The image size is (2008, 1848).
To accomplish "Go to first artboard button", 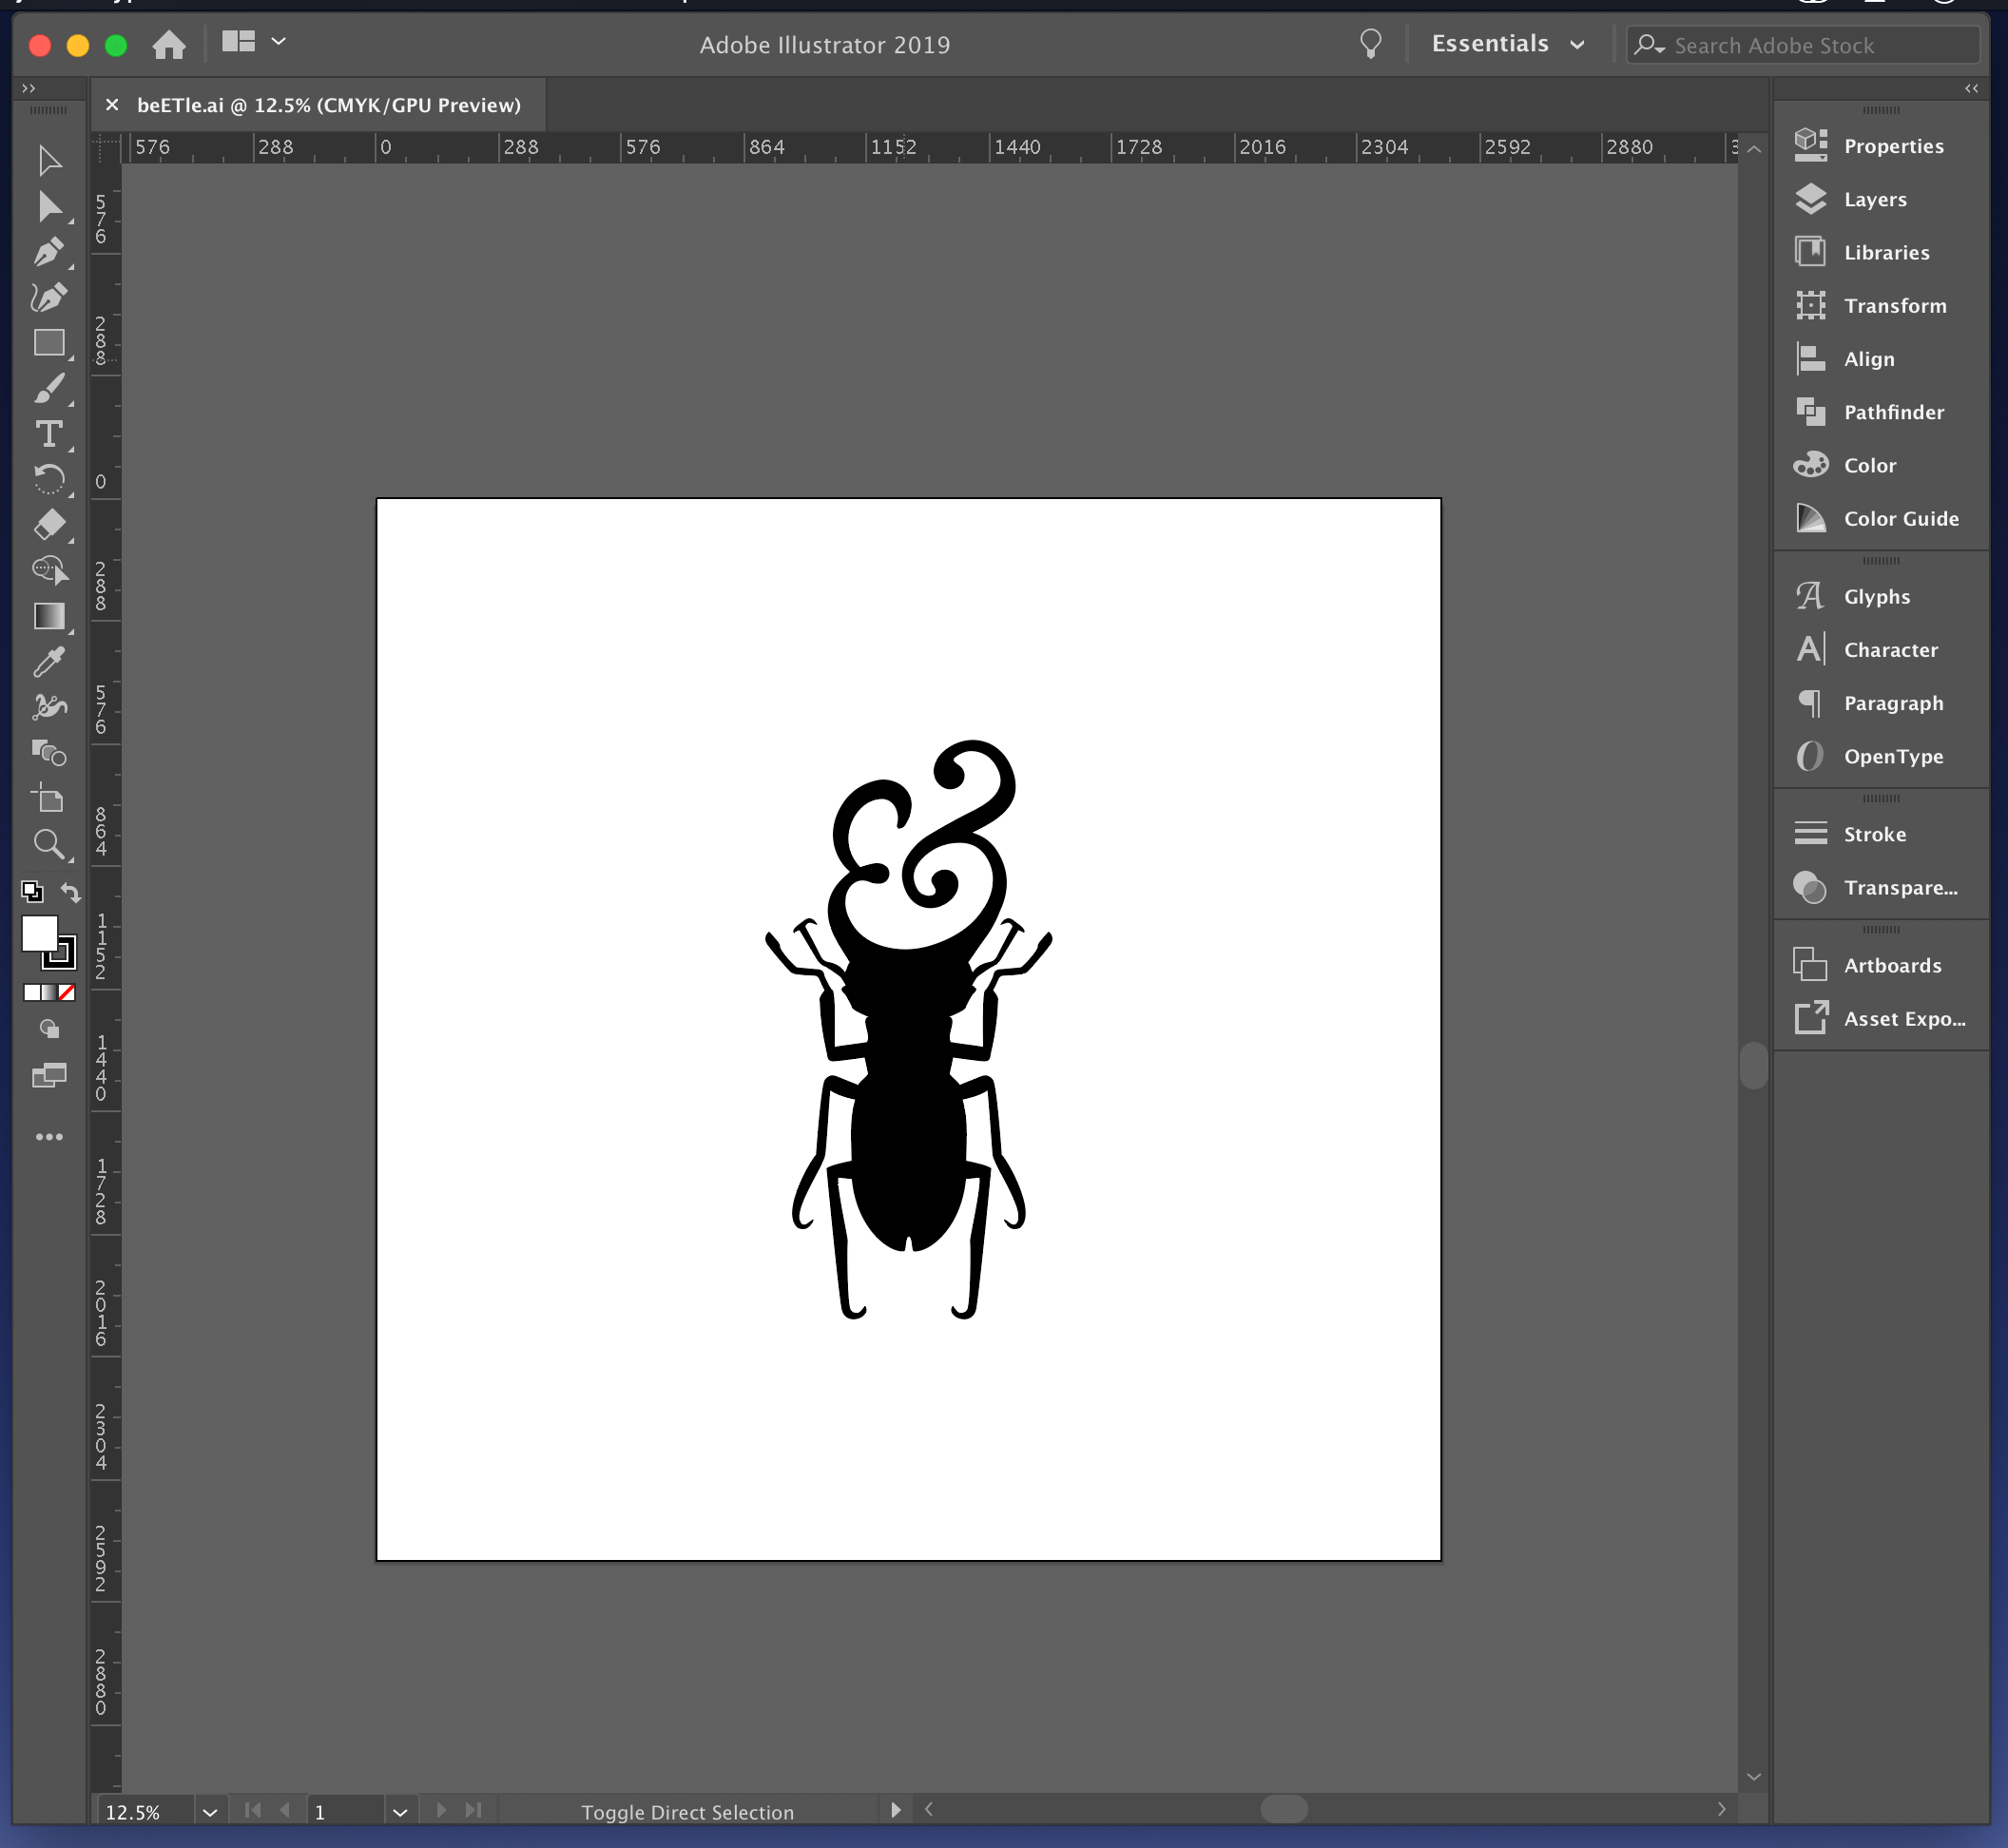I will (x=253, y=1810).
